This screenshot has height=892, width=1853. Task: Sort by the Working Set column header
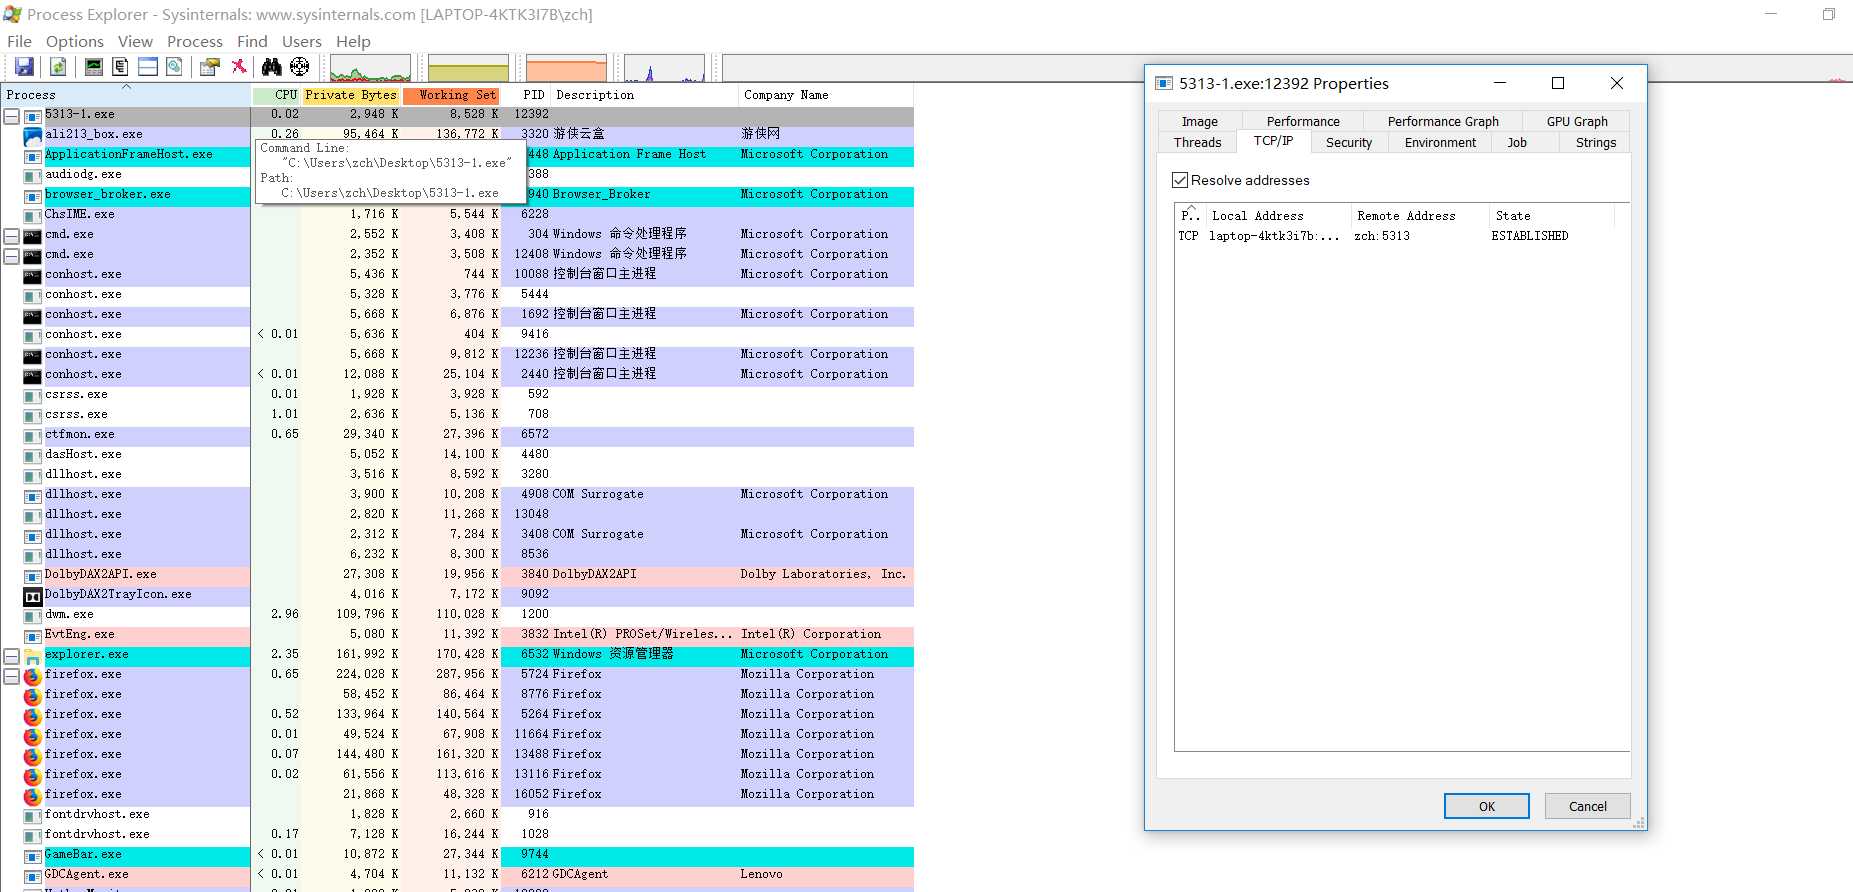pyautogui.click(x=451, y=95)
